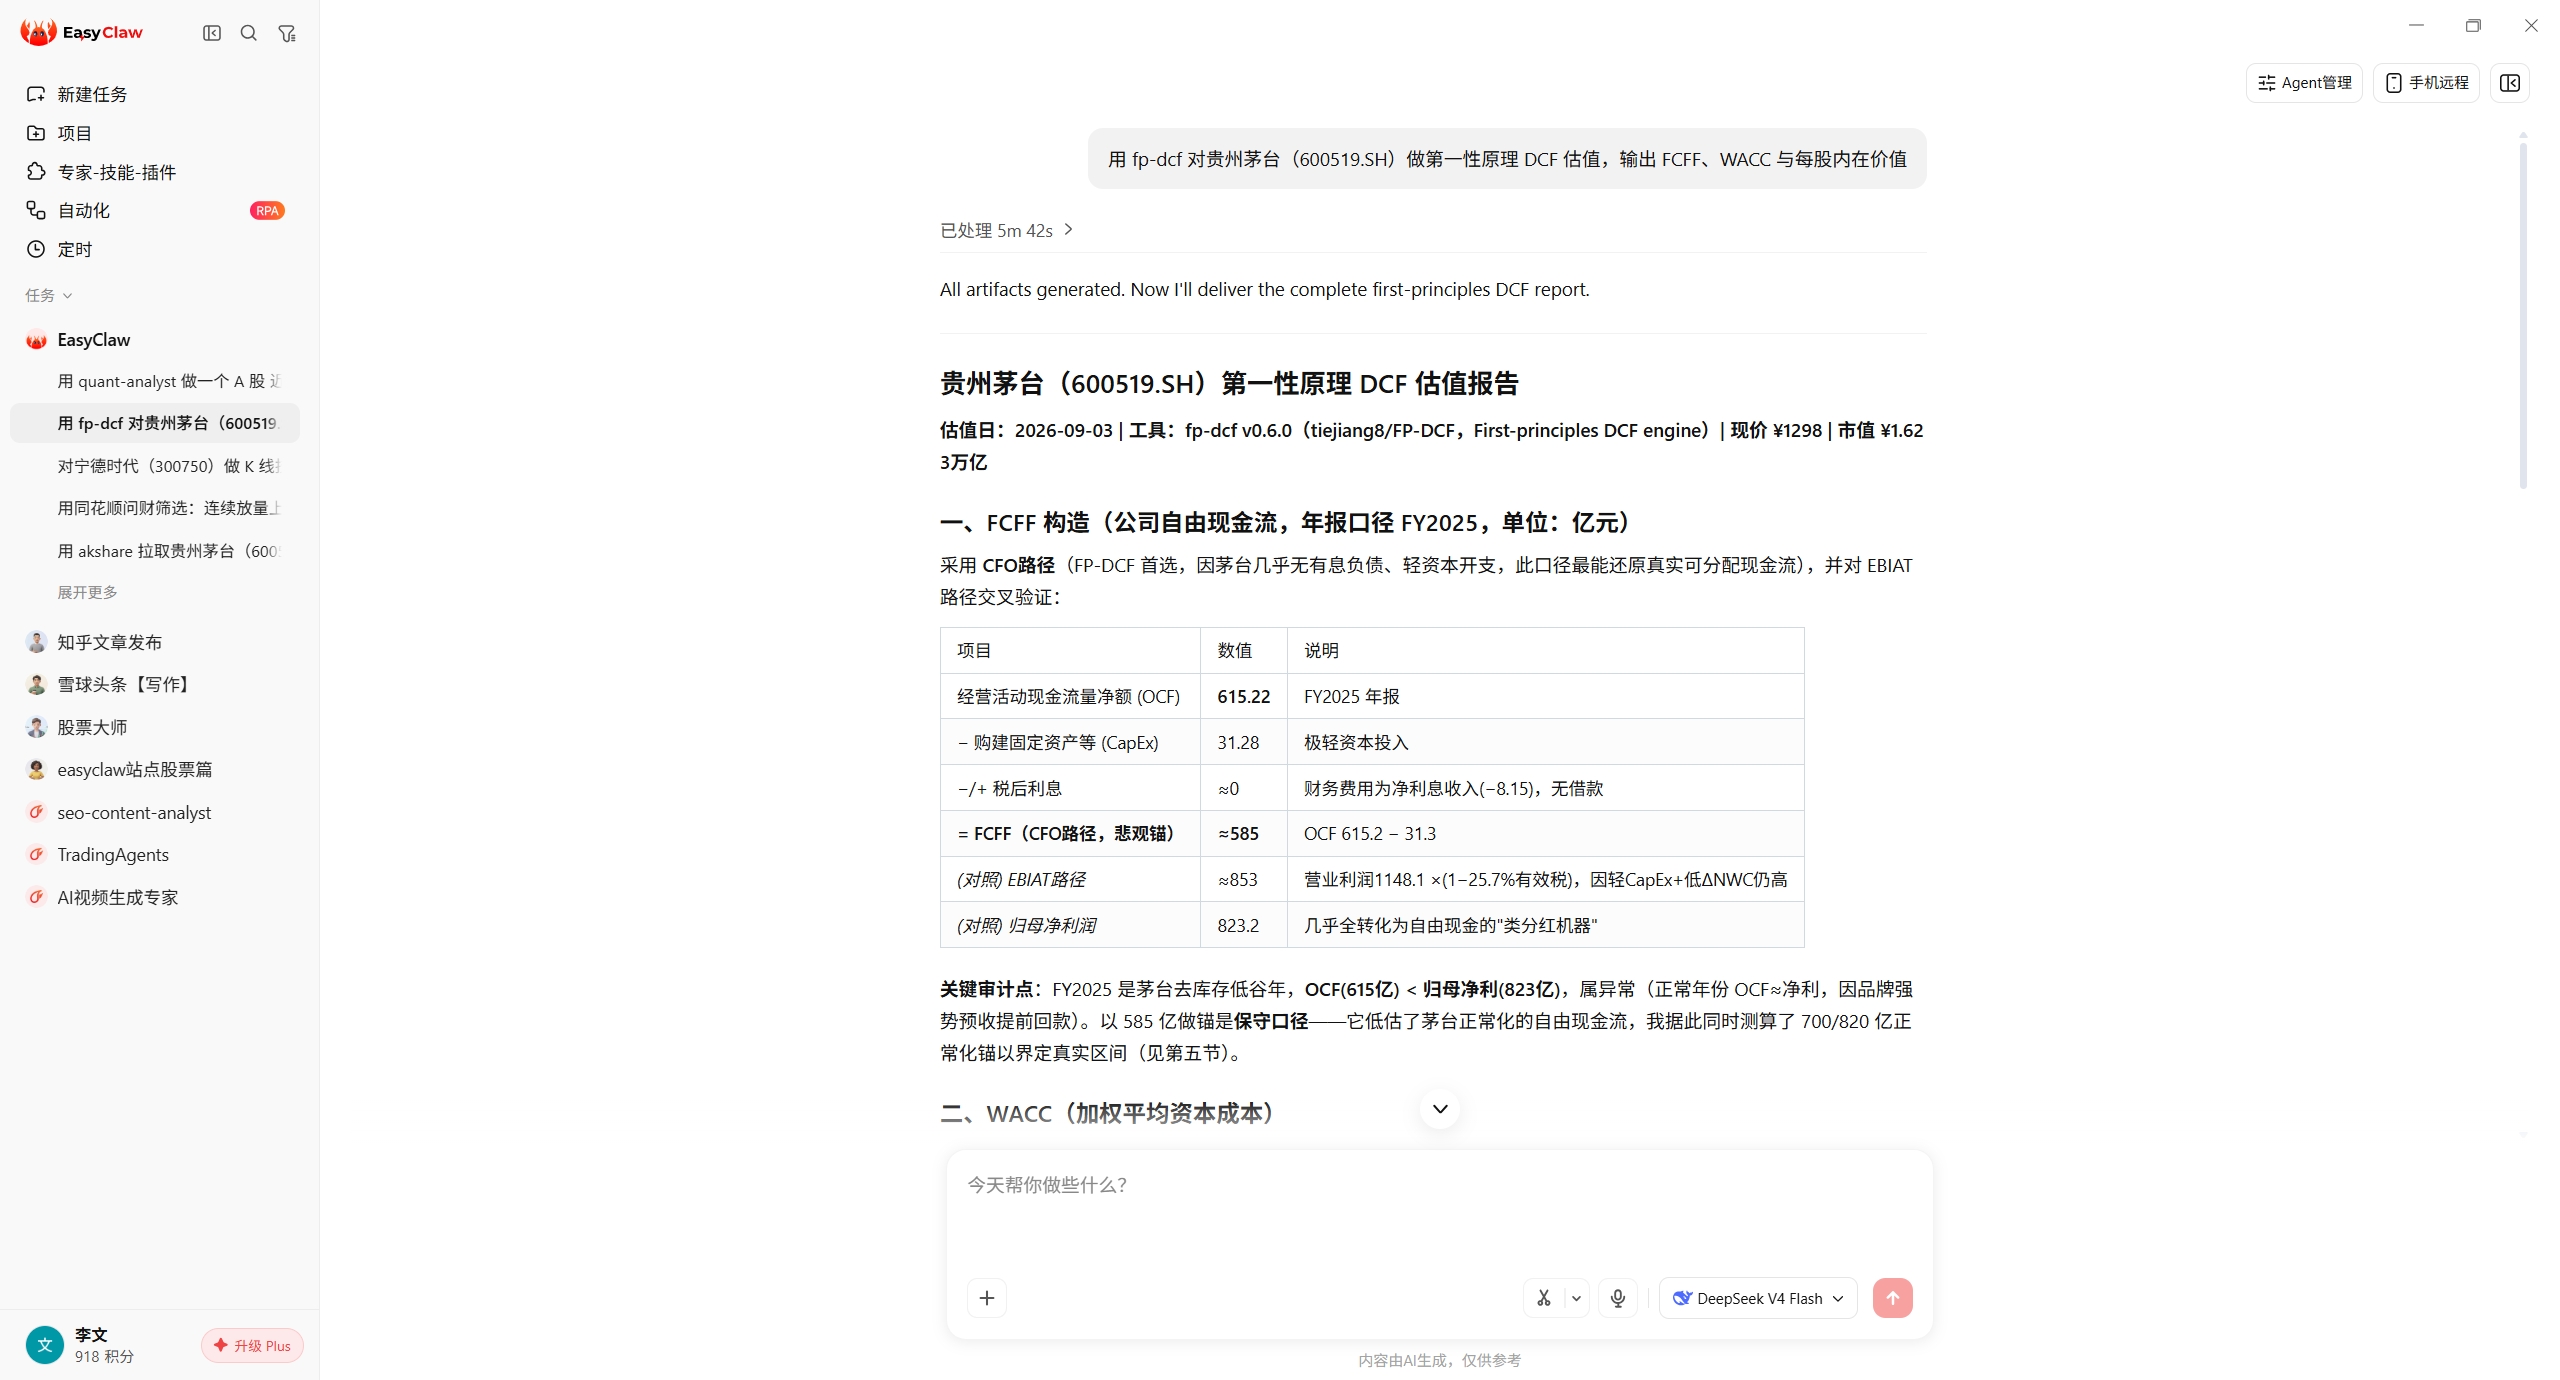
Task: Click the 专家-技能-插件 puzzle icon
Action: click(36, 172)
